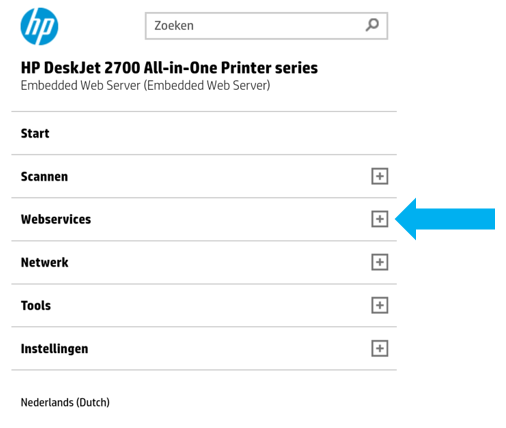Select the Netwerk menu label
Image resolution: width=506 pixels, height=428 pixels.
click(x=44, y=262)
